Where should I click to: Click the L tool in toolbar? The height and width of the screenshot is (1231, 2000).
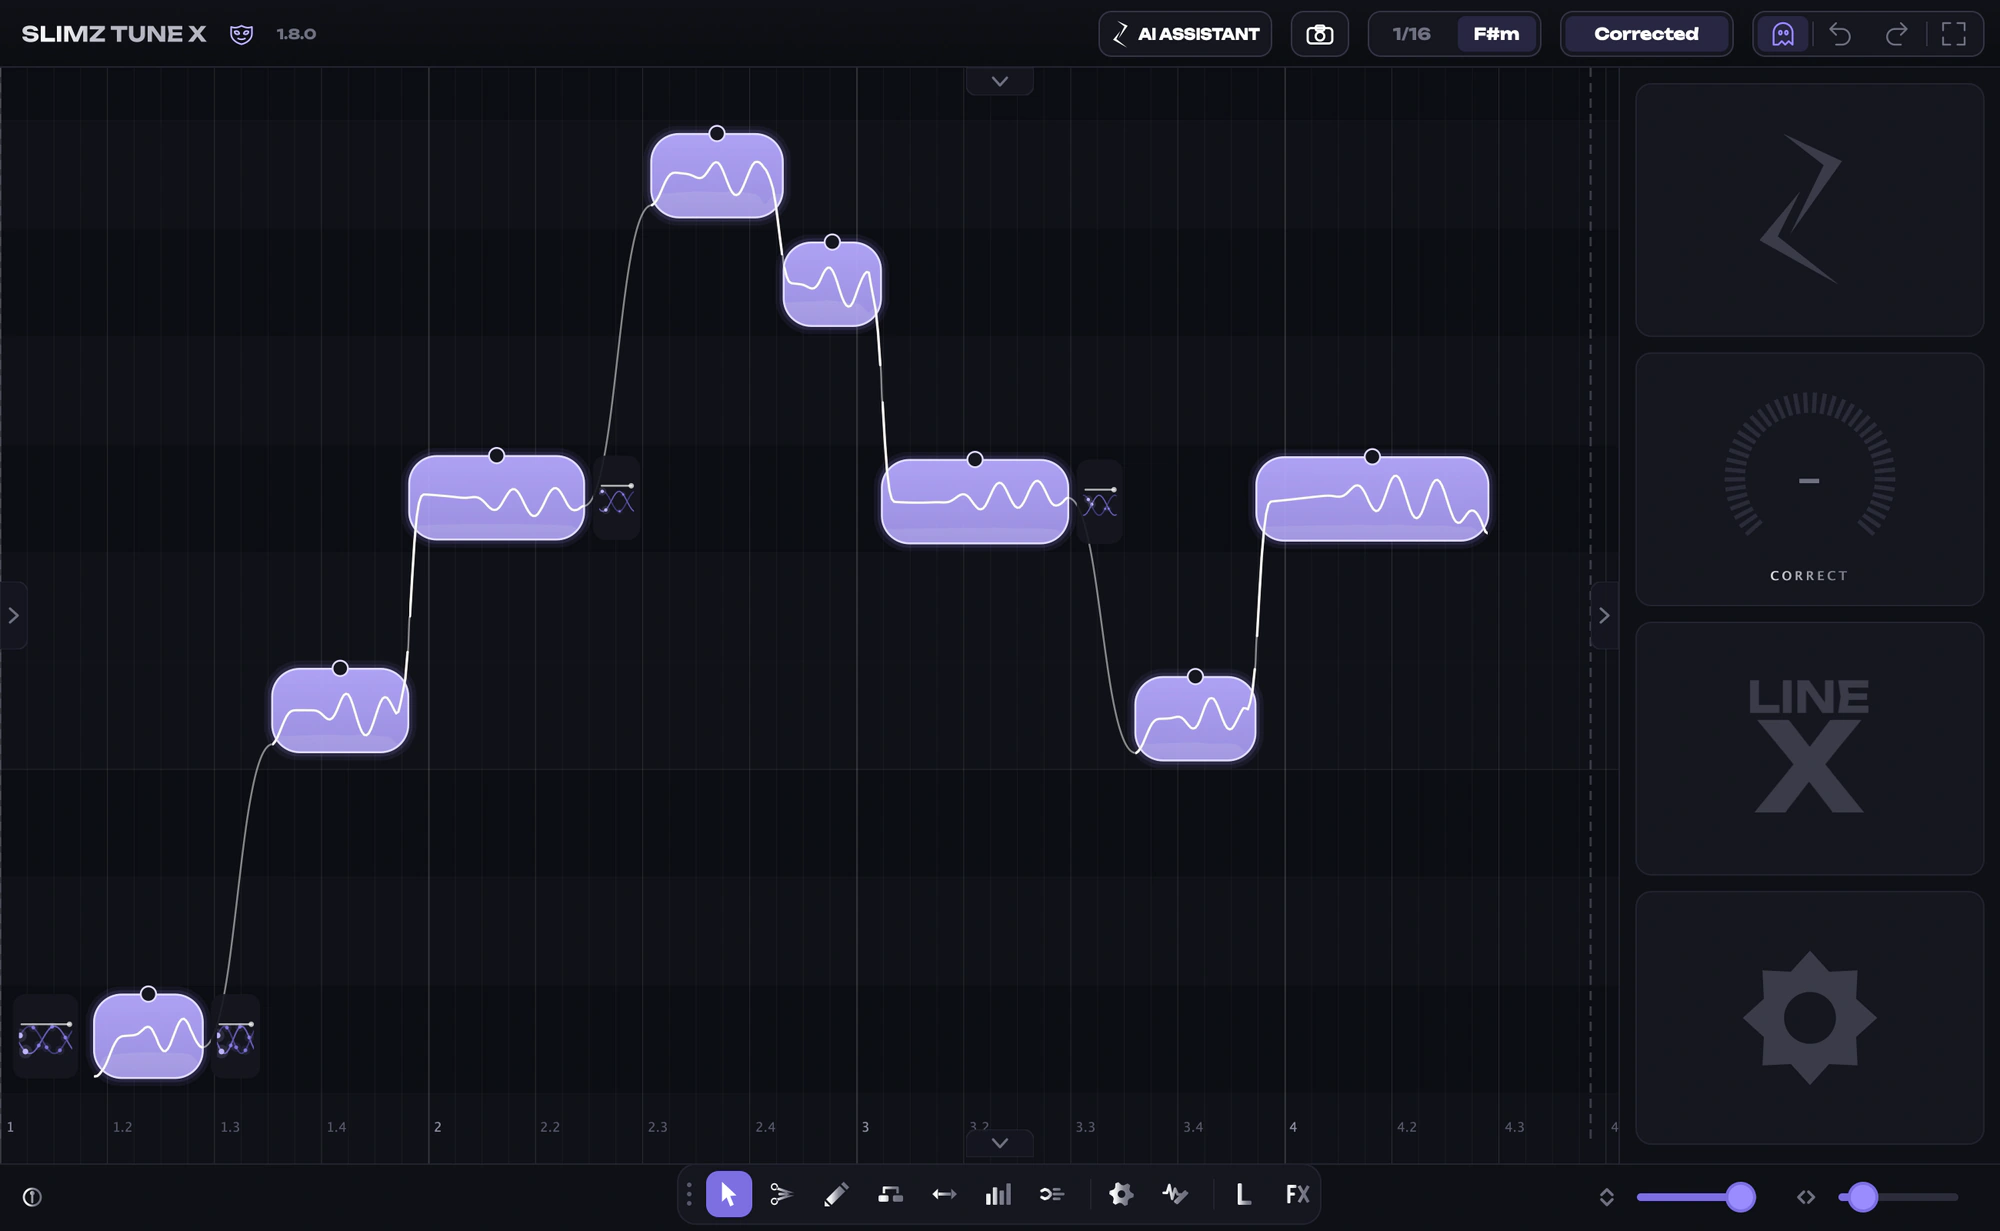[1243, 1194]
